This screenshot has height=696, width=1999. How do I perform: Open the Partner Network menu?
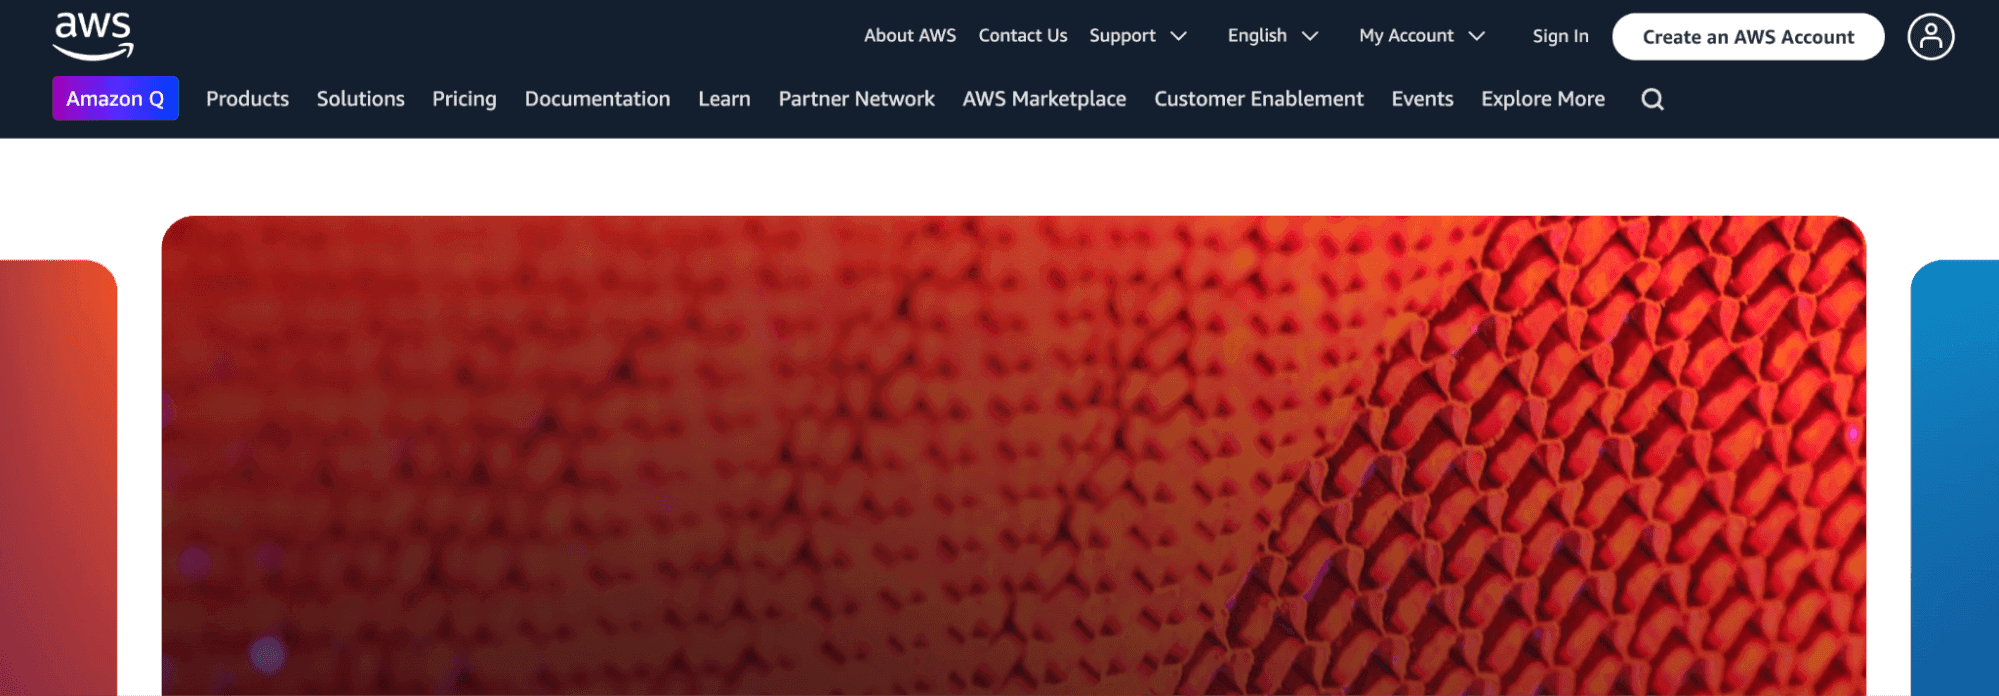point(856,99)
